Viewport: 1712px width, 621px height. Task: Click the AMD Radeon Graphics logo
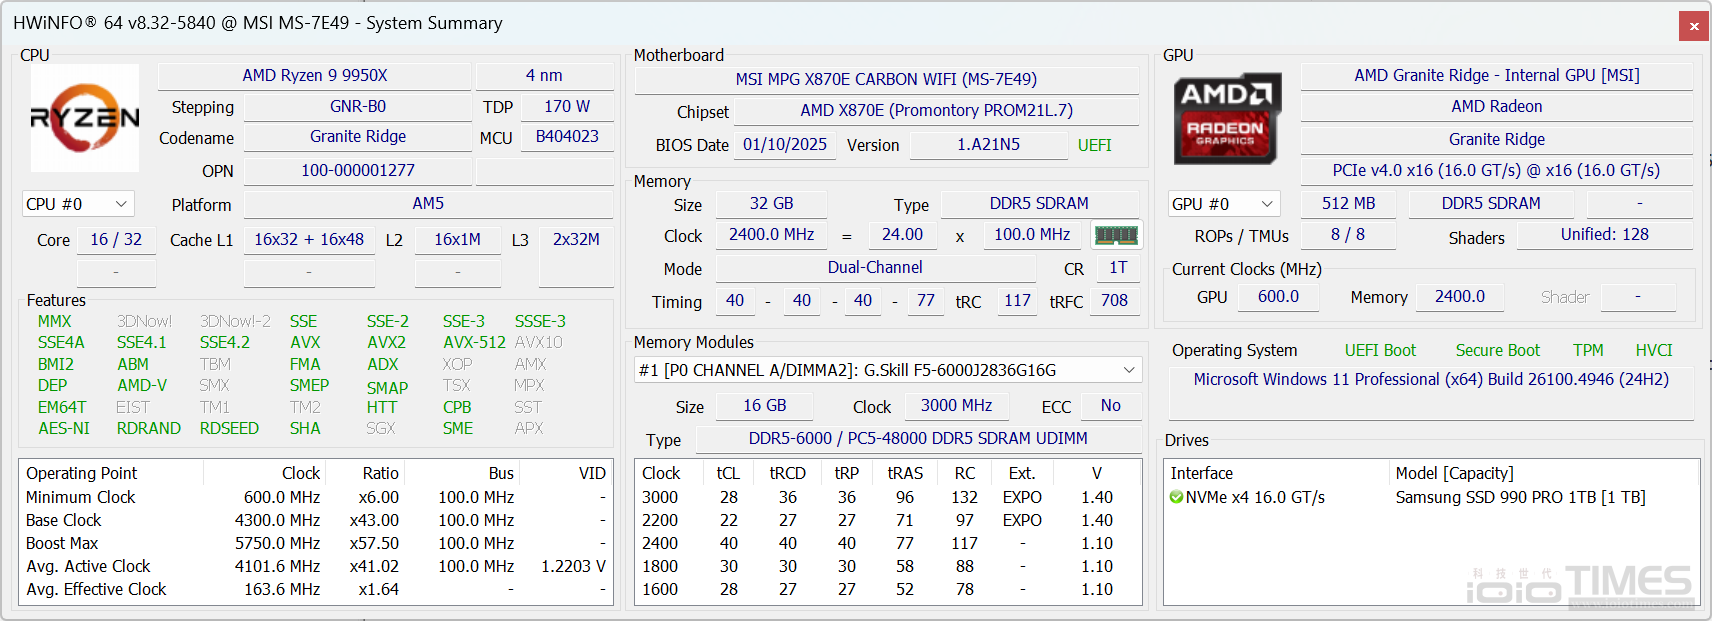(1226, 118)
